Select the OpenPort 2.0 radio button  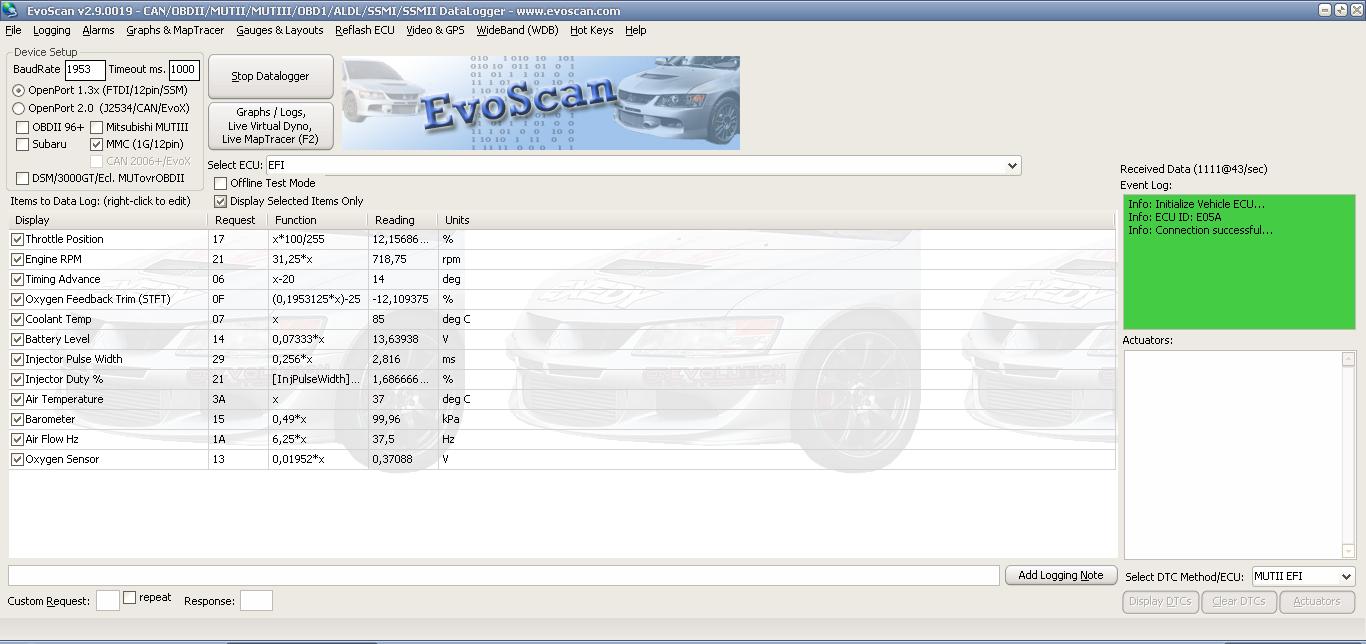click(19, 109)
